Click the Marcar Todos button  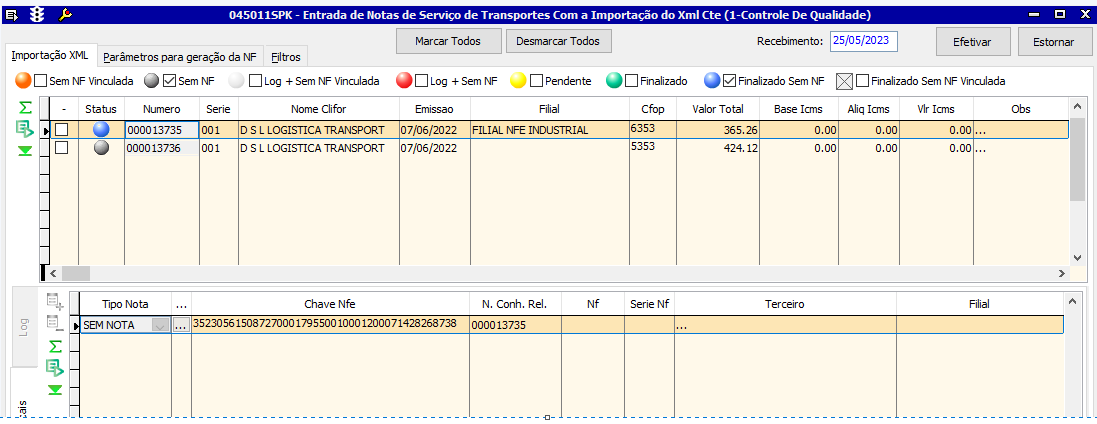(448, 41)
